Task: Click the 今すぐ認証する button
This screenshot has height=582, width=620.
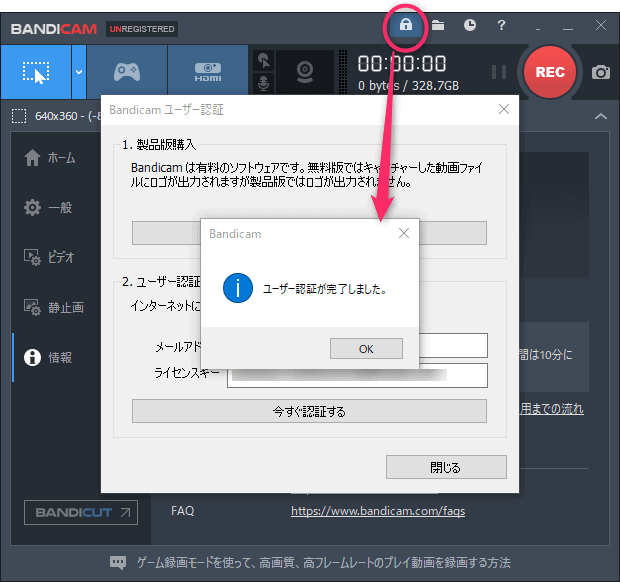Action: [309, 411]
